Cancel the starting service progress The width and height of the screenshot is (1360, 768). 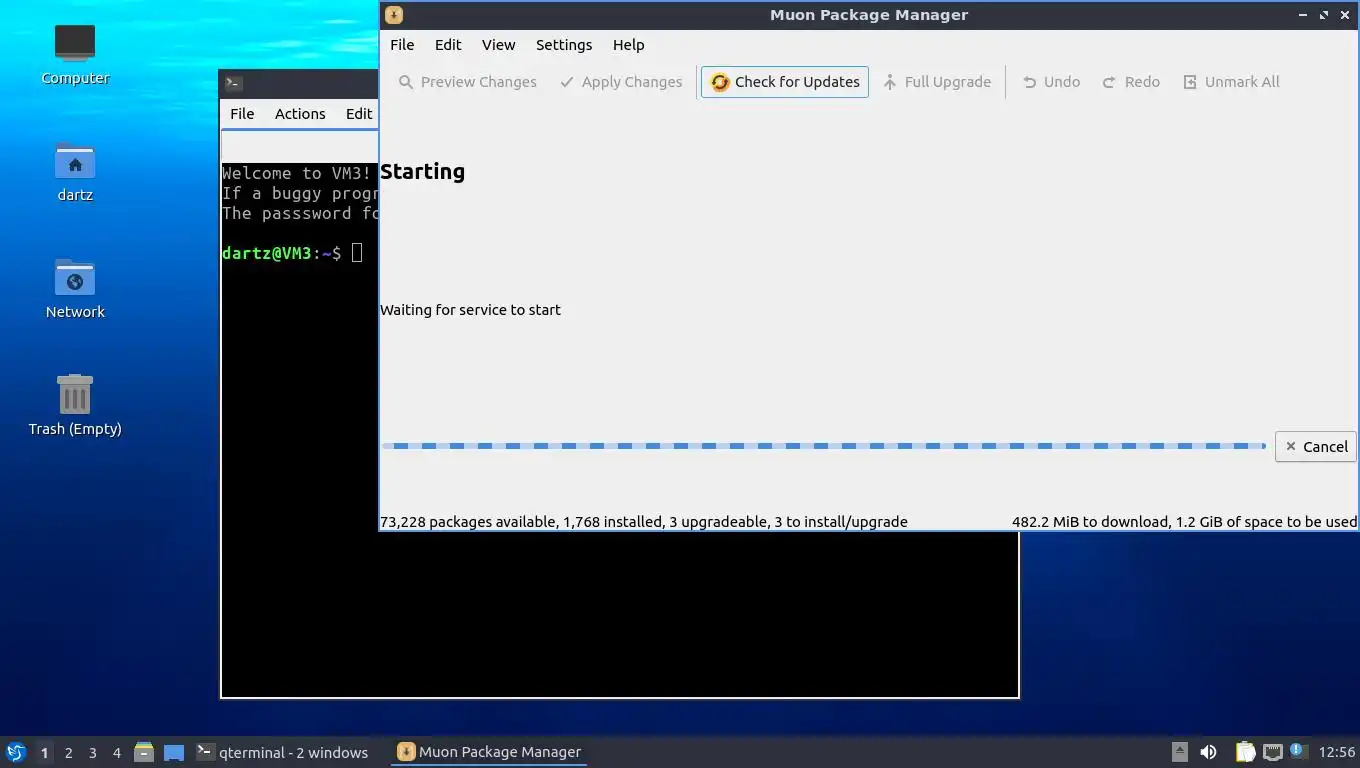pos(1316,447)
